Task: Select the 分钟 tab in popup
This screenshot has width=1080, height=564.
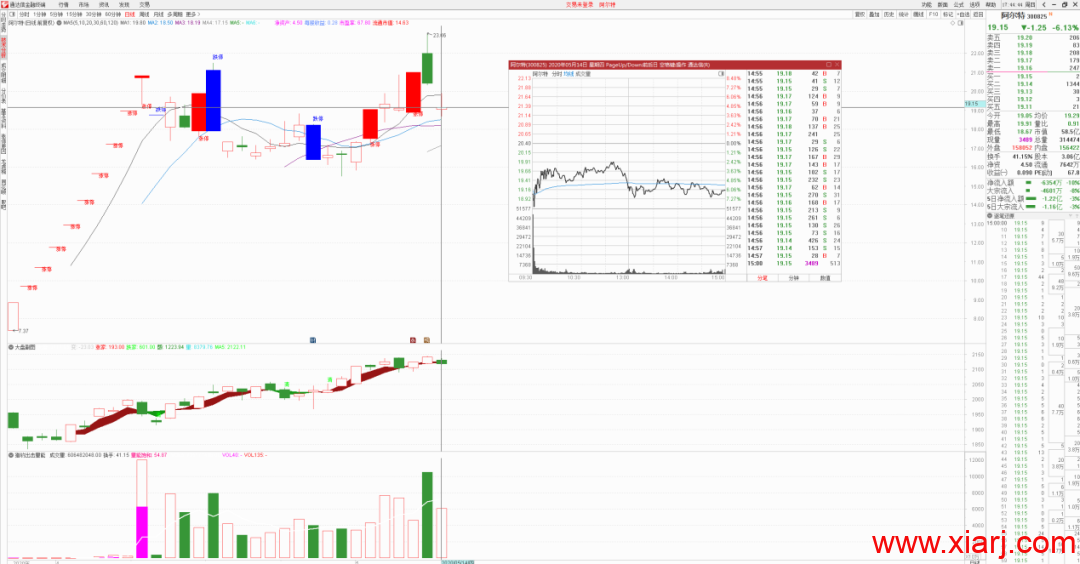Action: [793, 278]
